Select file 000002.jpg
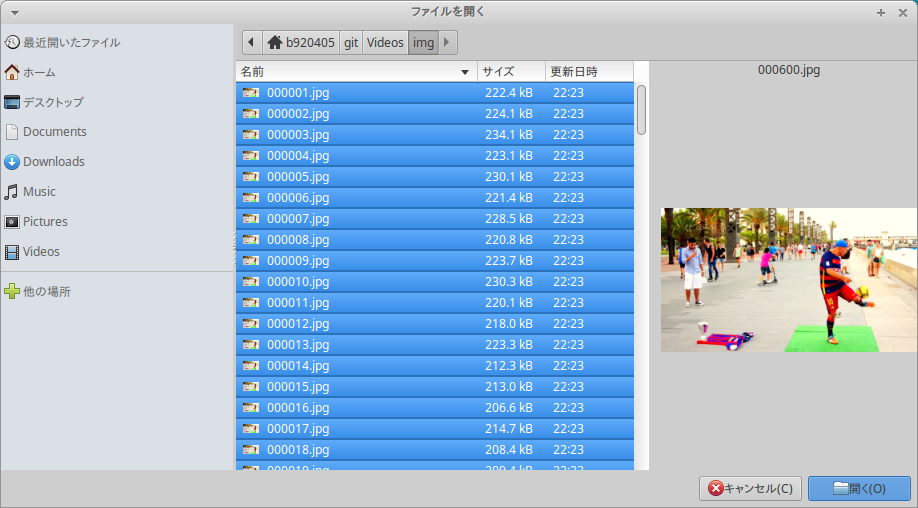Image resolution: width=918 pixels, height=508 pixels. [435, 114]
